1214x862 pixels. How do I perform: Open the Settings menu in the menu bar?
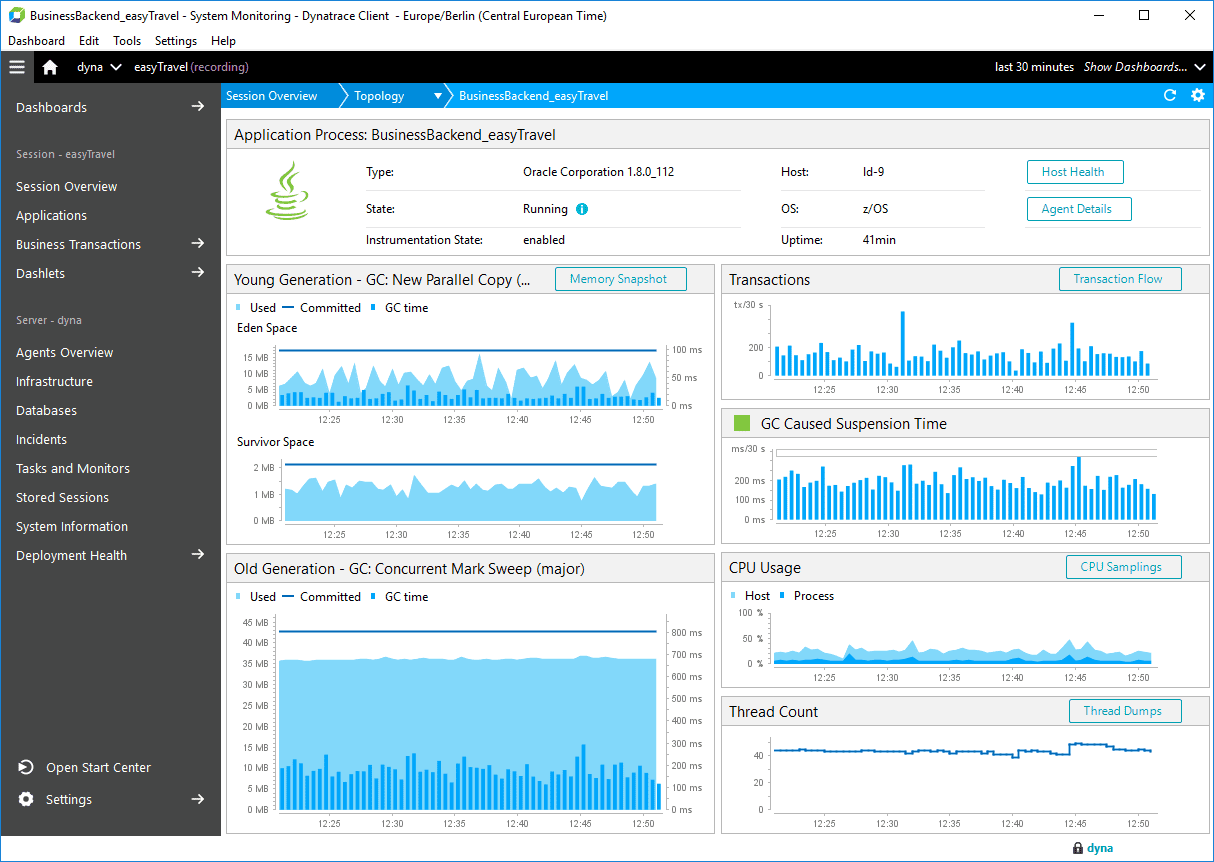point(176,41)
